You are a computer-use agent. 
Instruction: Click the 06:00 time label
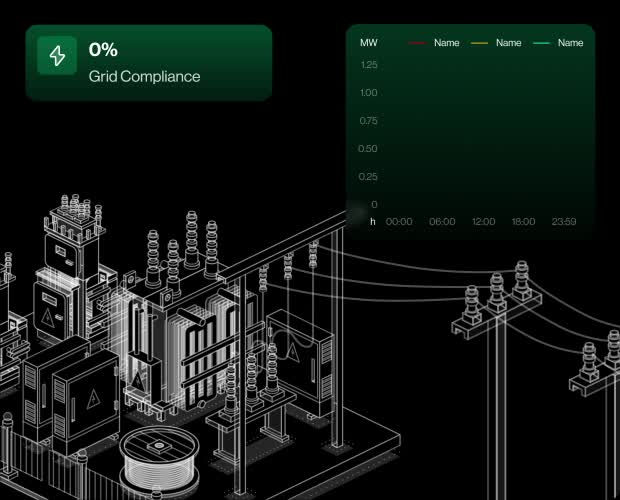click(442, 221)
